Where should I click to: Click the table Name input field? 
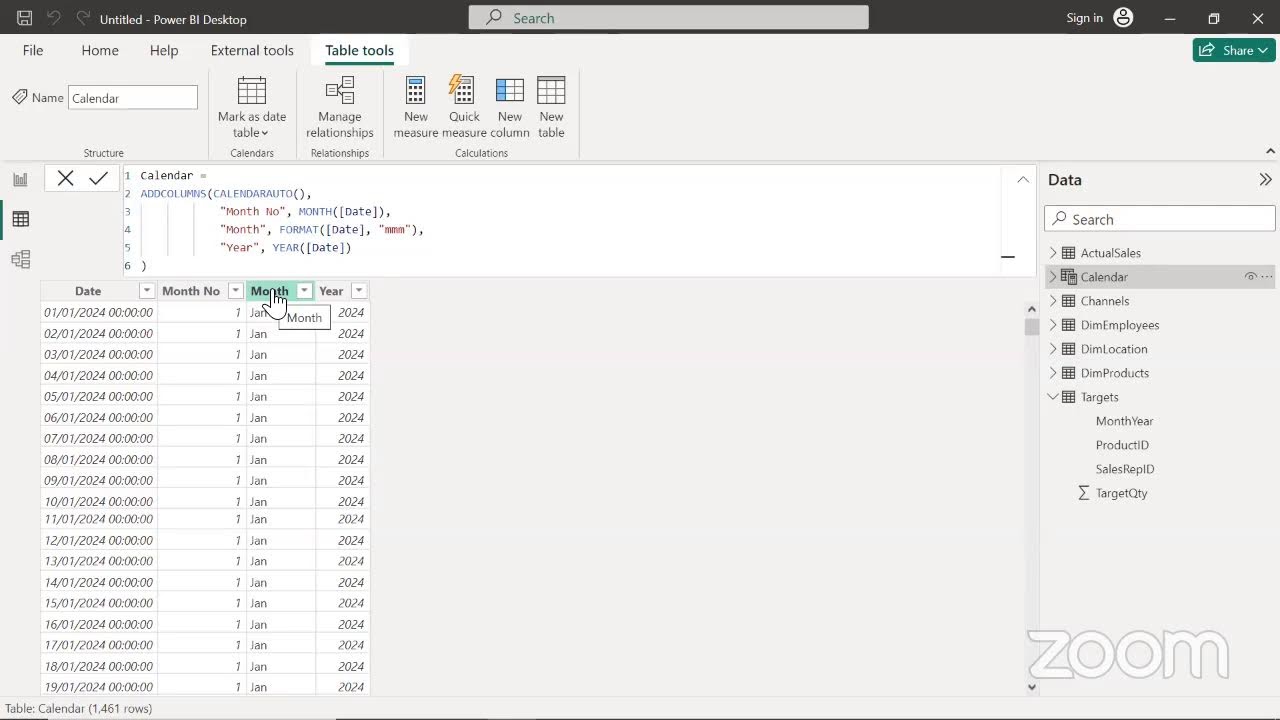pyautogui.click(x=133, y=98)
